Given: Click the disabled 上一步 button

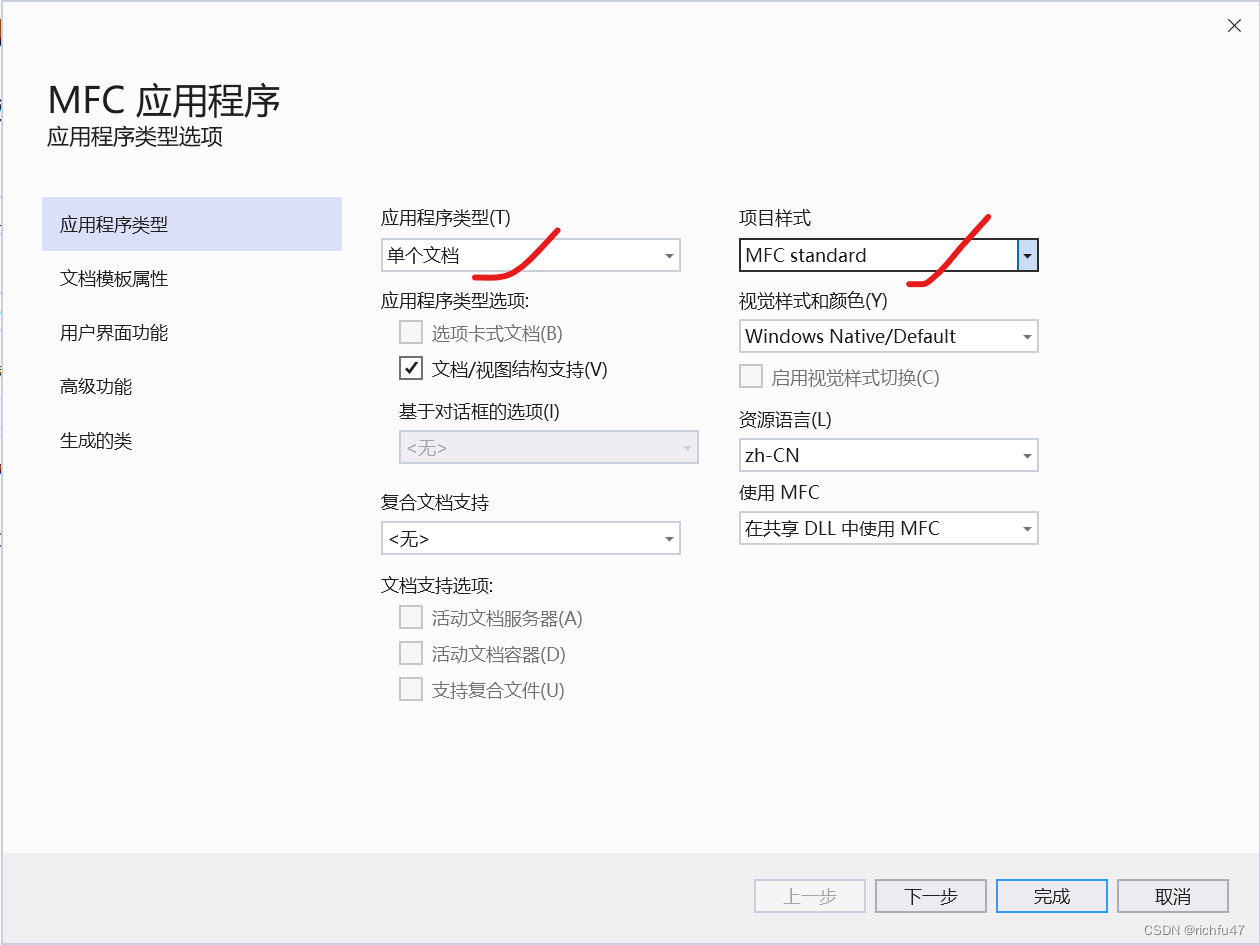Looking at the screenshot, I should tap(810, 896).
